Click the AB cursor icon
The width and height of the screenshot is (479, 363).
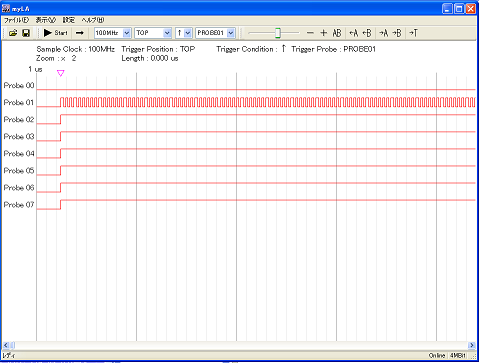coord(337,33)
